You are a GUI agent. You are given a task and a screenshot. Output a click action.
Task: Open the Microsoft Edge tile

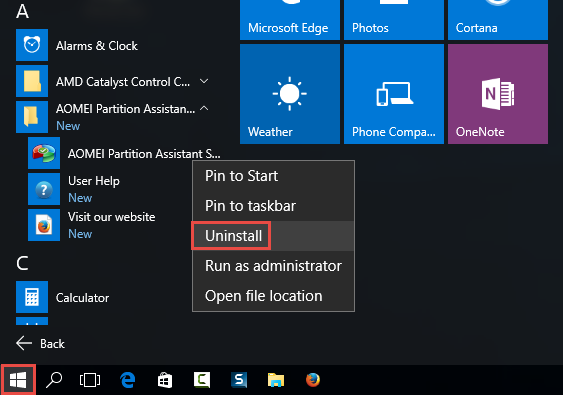pyautogui.click(x=290, y=20)
